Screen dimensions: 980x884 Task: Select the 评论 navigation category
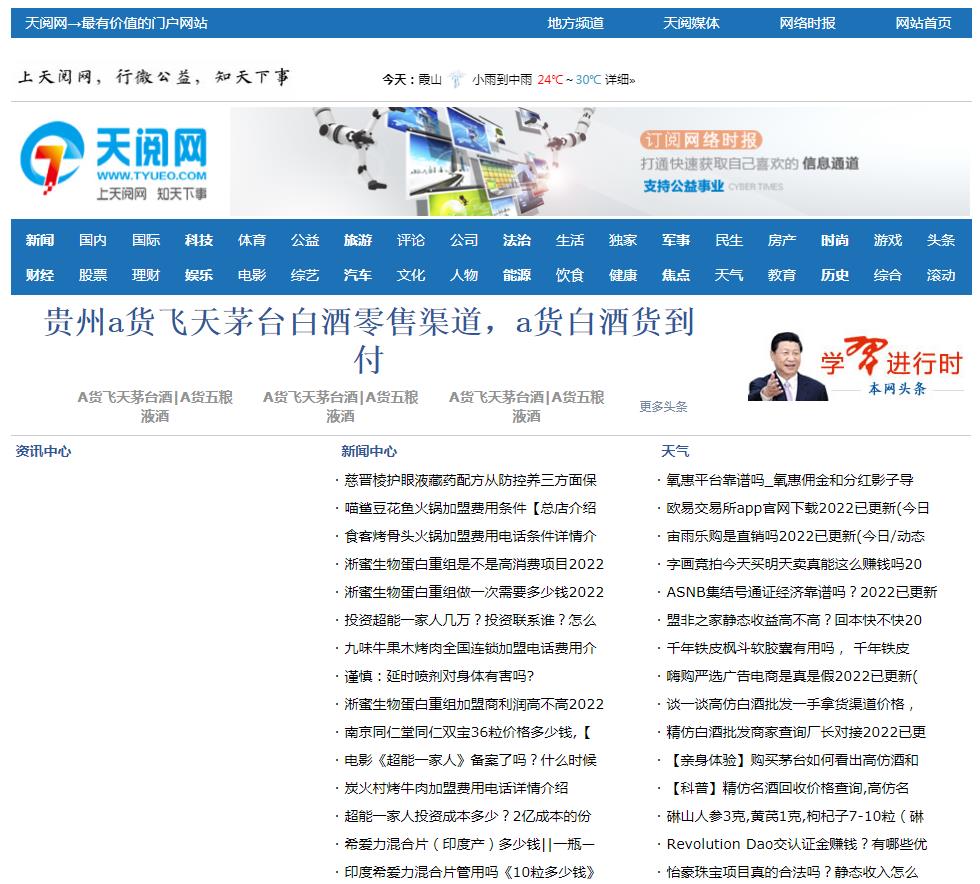pos(411,240)
